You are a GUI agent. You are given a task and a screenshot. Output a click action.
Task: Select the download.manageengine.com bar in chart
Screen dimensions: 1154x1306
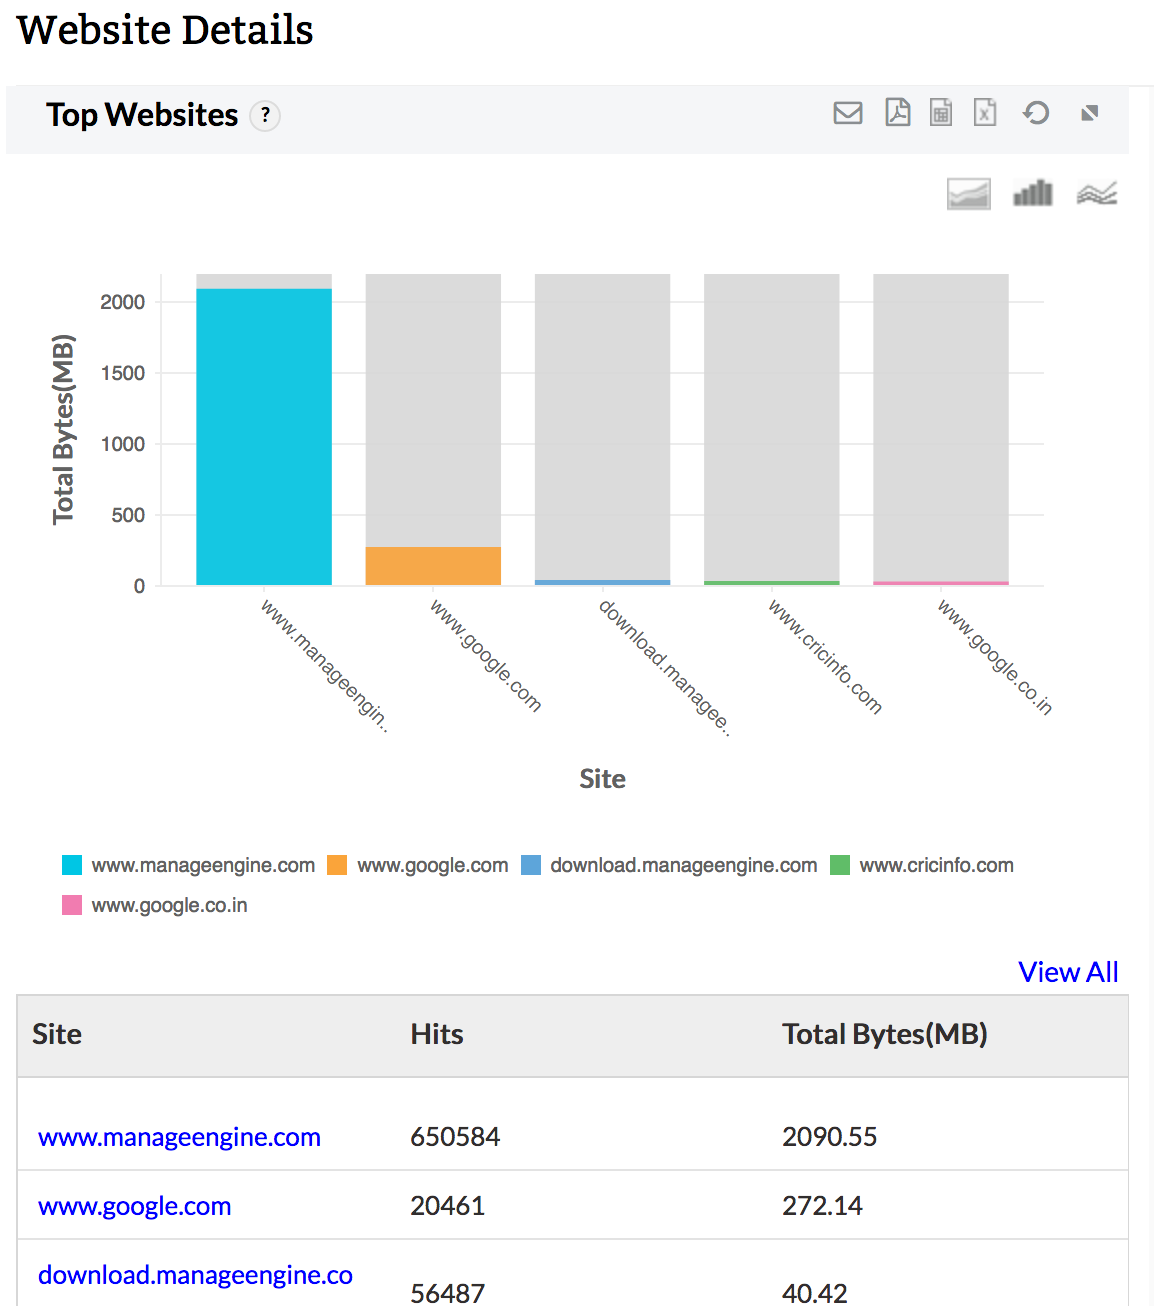(x=602, y=580)
